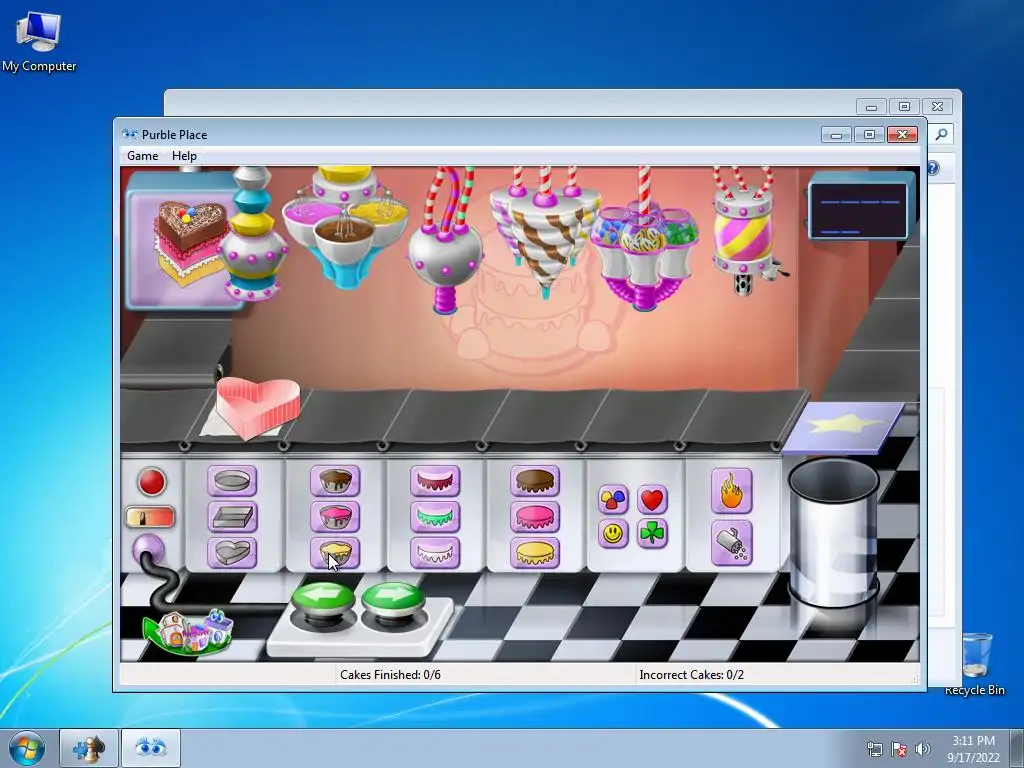Move conveyor right with green arrow button
Image resolution: width=1024 pixels, height=768 pixels.
point(392,598)
